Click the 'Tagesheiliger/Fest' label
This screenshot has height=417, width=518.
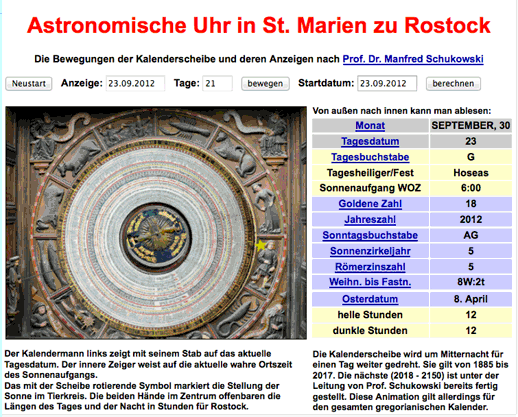pyautogui.click(x=370, y=172)
